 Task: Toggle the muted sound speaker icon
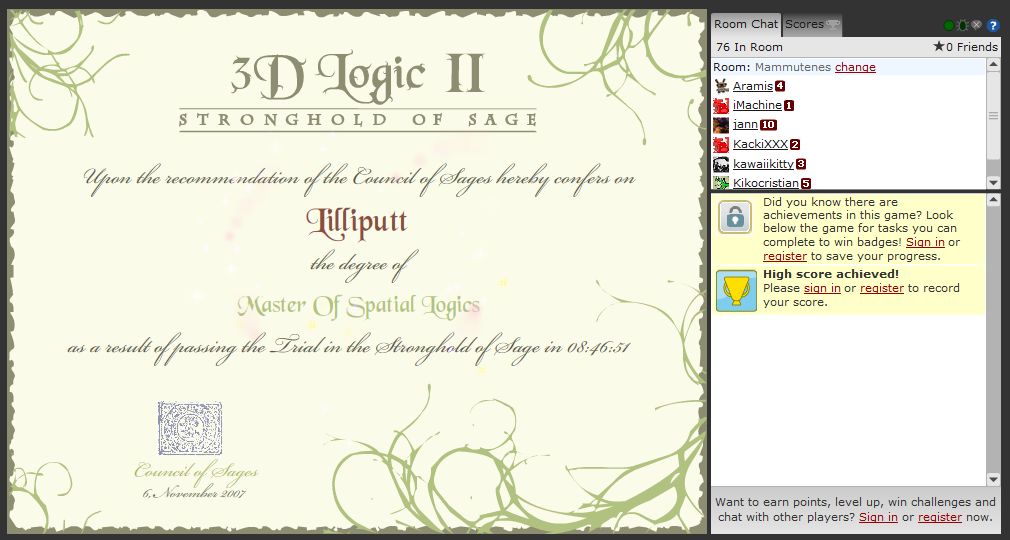pos(977,25)
